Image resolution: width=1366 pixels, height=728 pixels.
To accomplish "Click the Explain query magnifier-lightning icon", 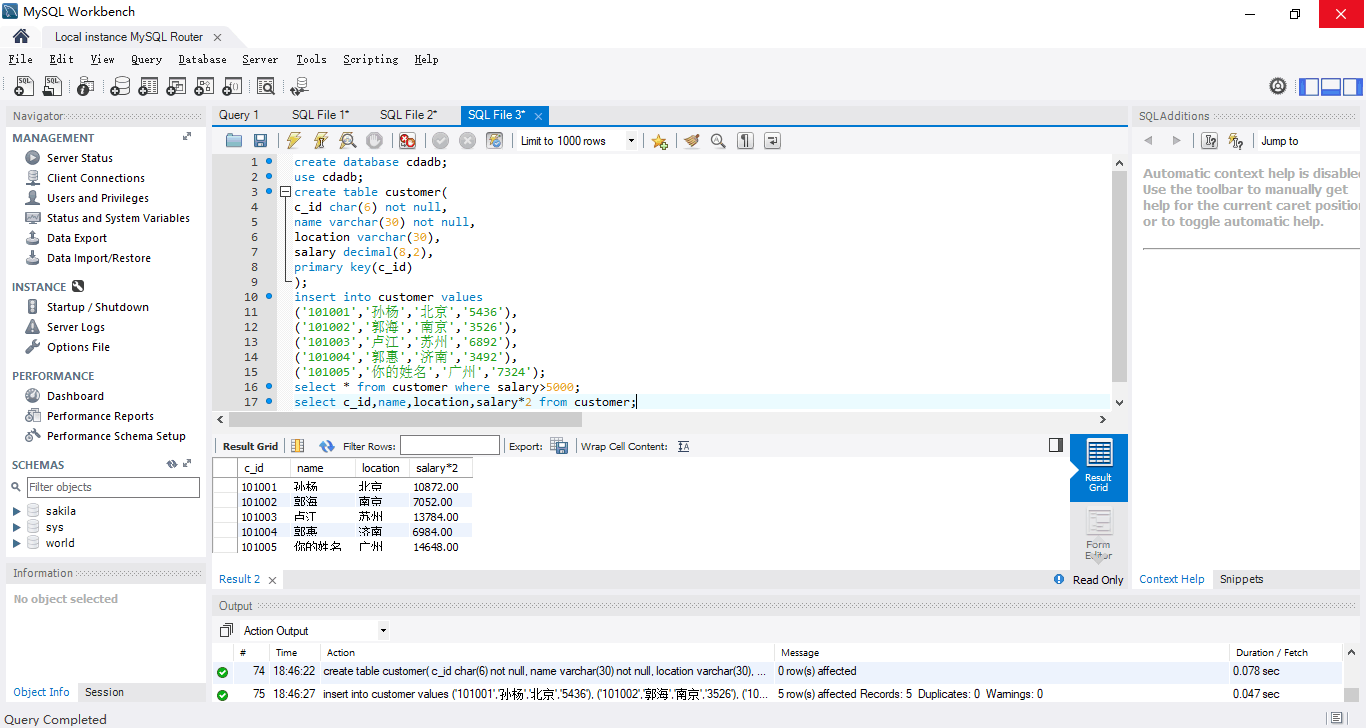I will click(347, 141).
